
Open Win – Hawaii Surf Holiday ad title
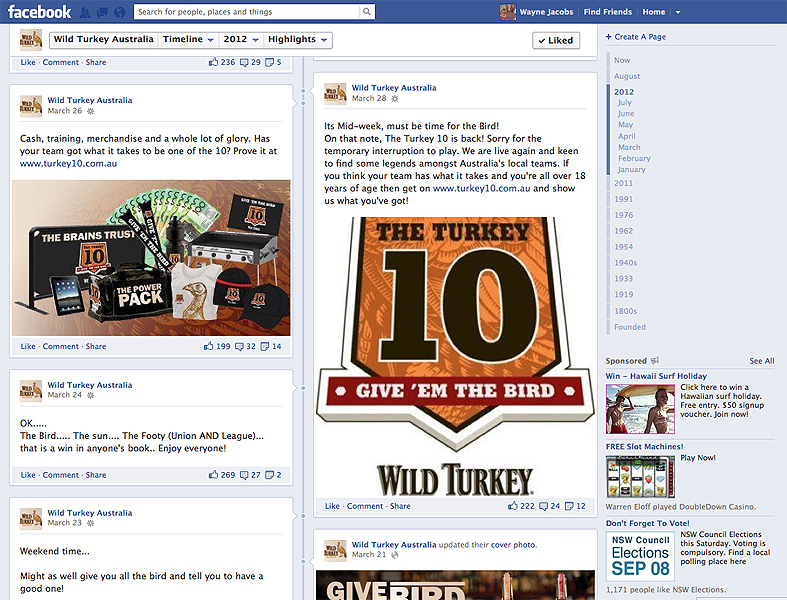click(x=656, y=376)
